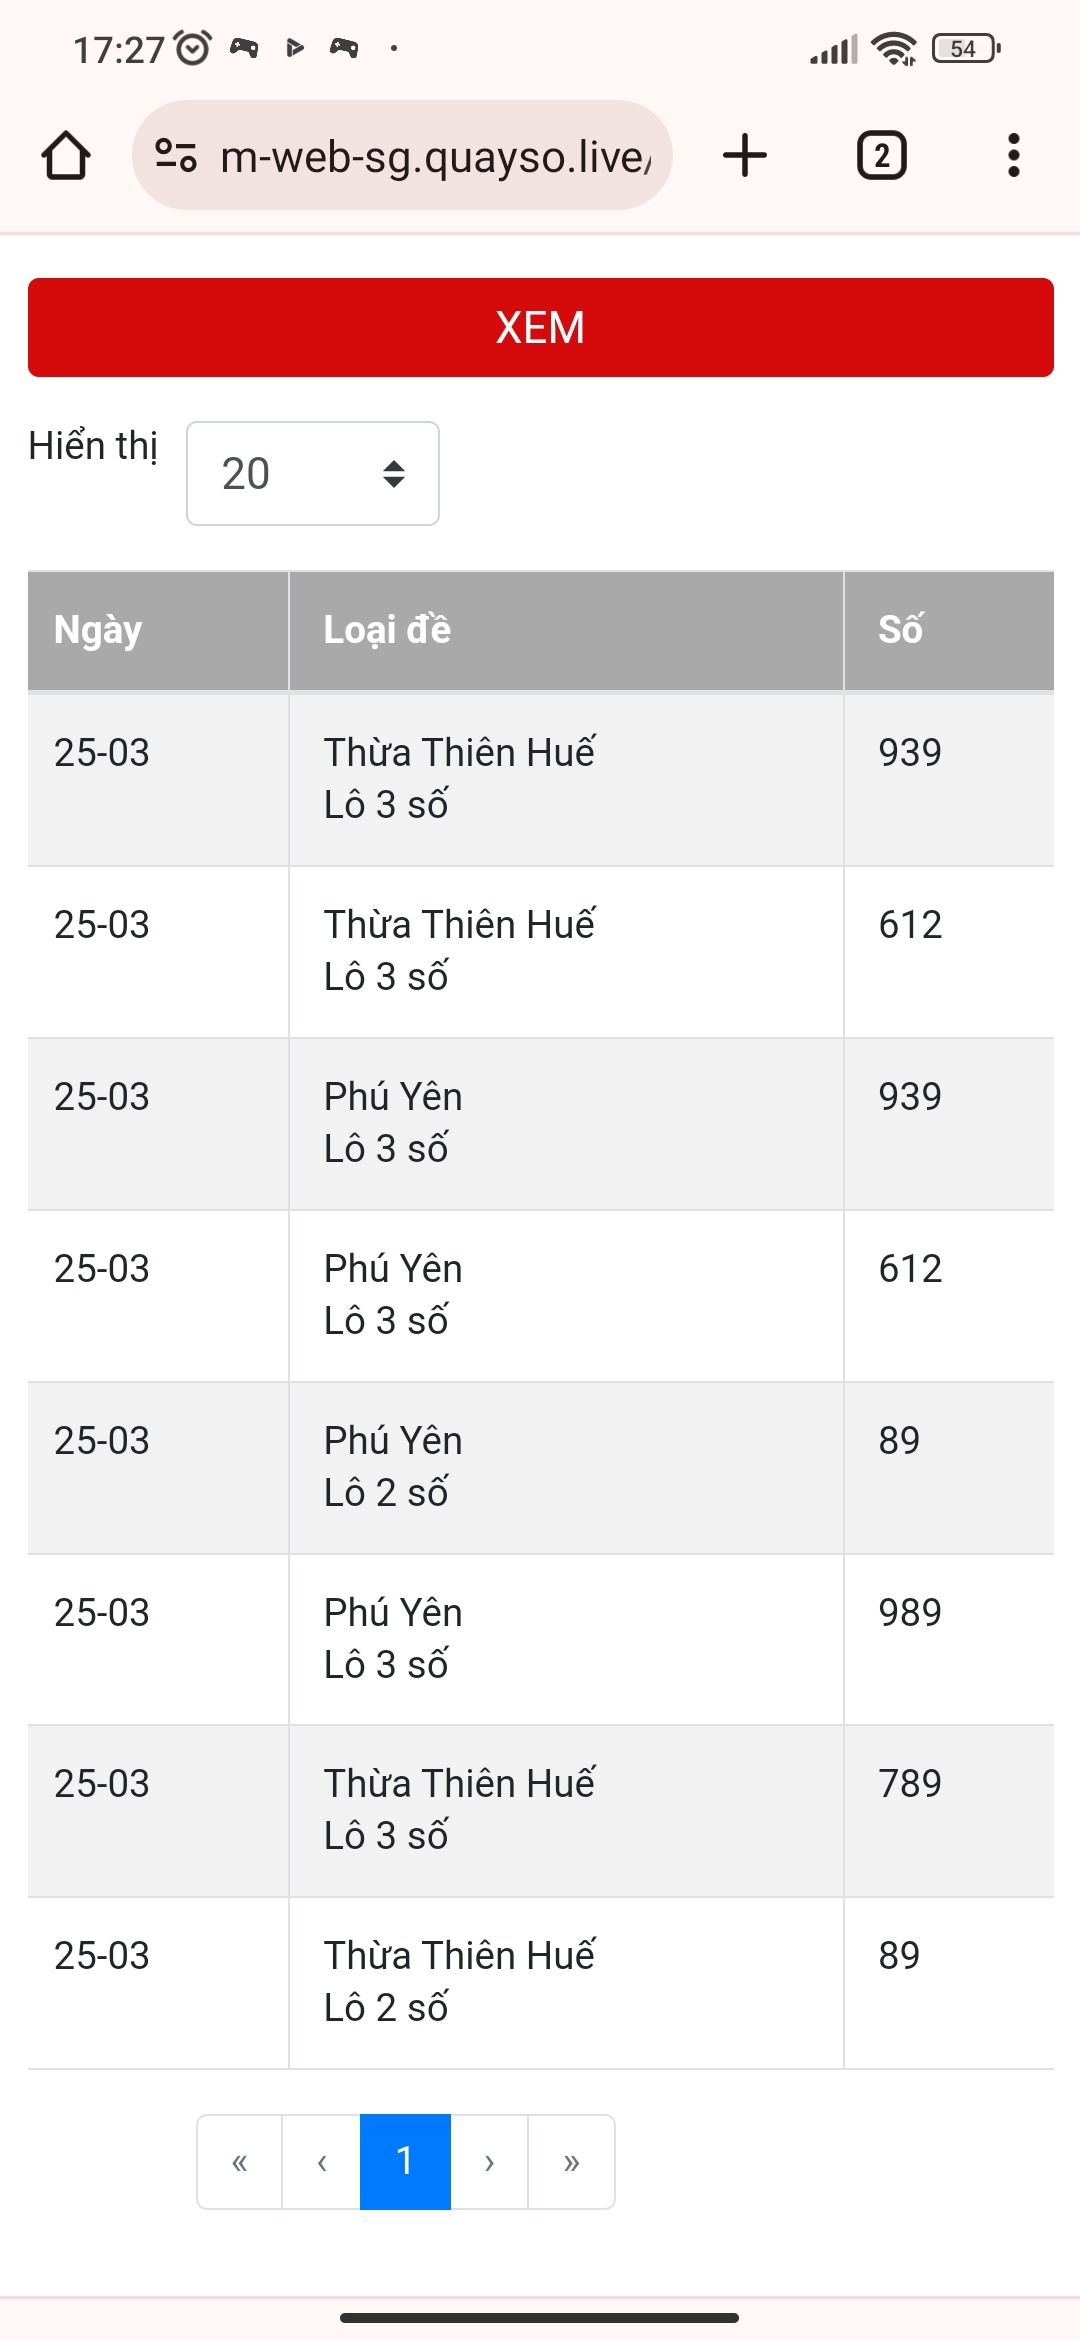Select page 1 in pagination

(405, 2162)
